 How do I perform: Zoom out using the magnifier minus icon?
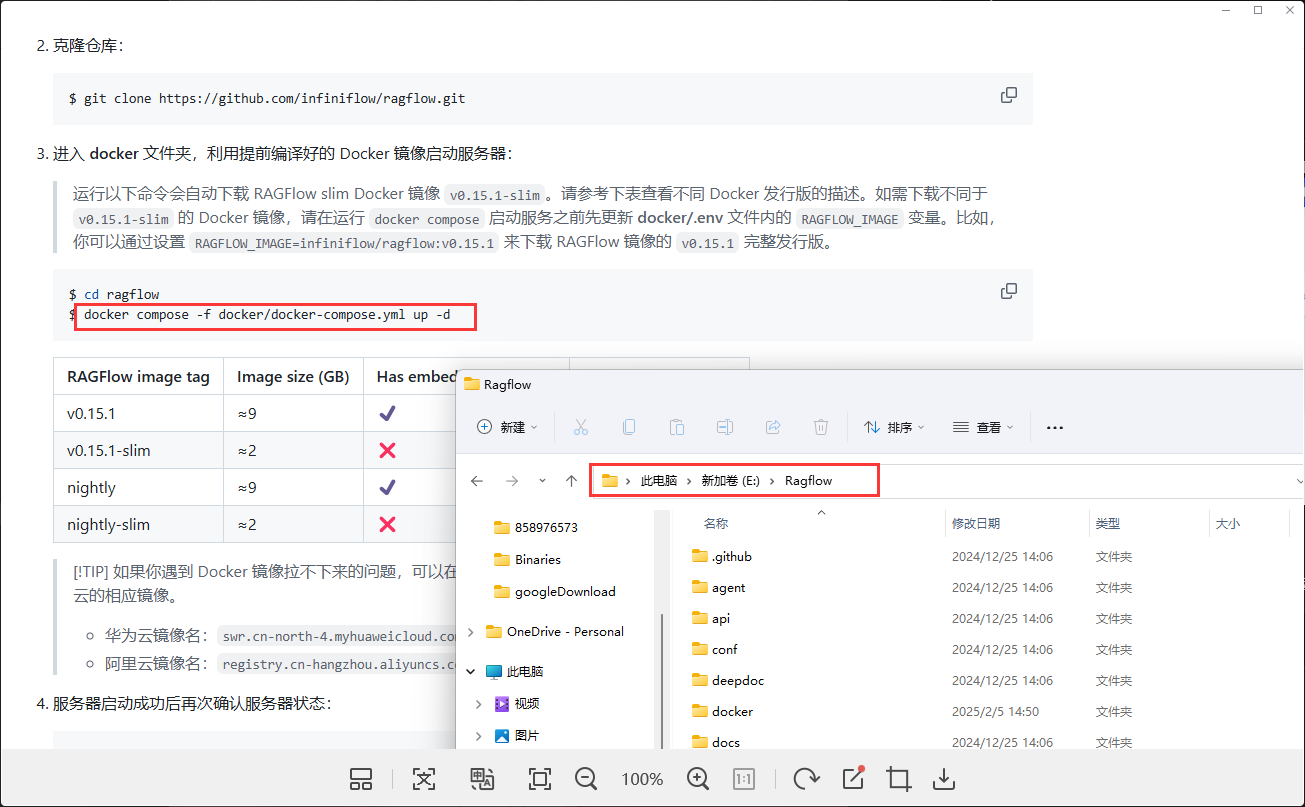(586, 779)
